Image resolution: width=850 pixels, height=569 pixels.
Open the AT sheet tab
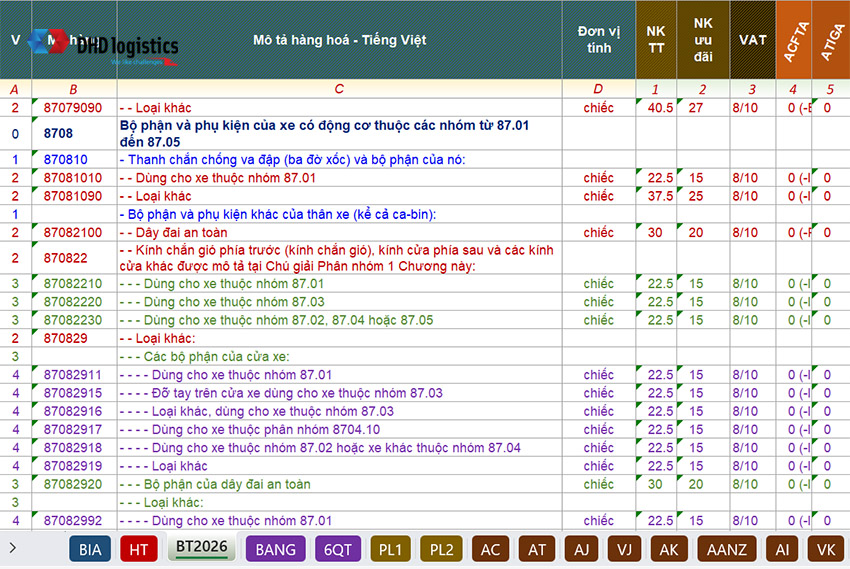(537, 549)
